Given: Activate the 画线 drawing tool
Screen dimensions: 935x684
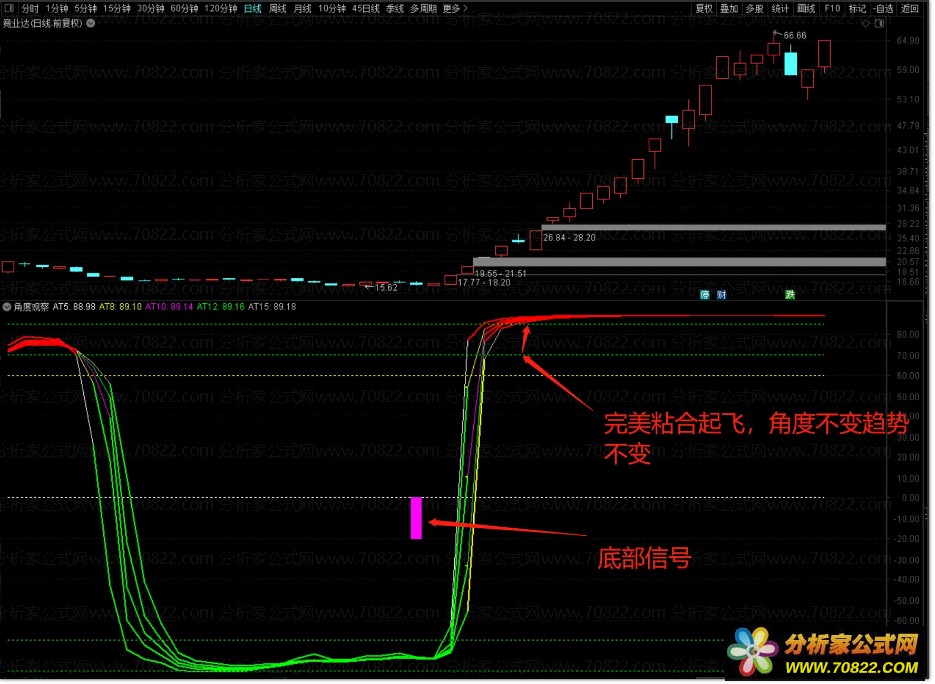Looking at the screenshot, I should [x=806, y=8].
